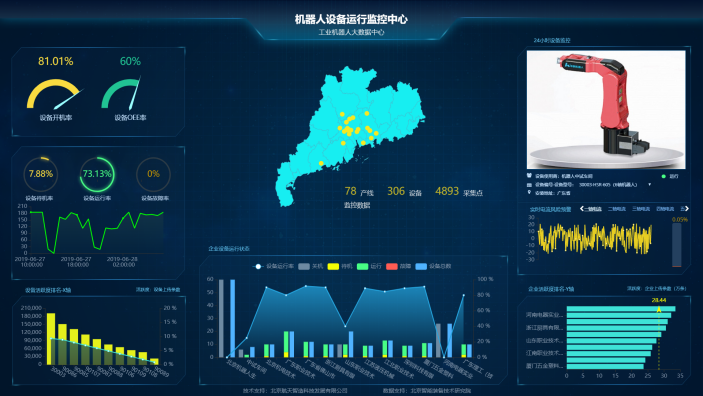
Task: Click the 工业机器人大数据中心 subtitle
Action: tap(351, 32)
